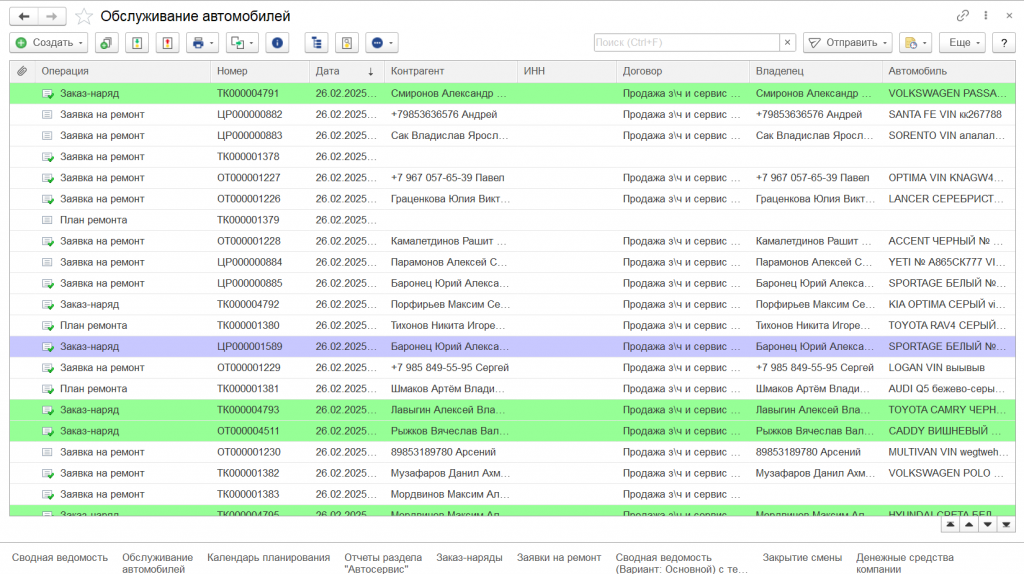1024x574 pixels.
Task: Open the Заявки на ремонт tab
Action: pos(559,558)
